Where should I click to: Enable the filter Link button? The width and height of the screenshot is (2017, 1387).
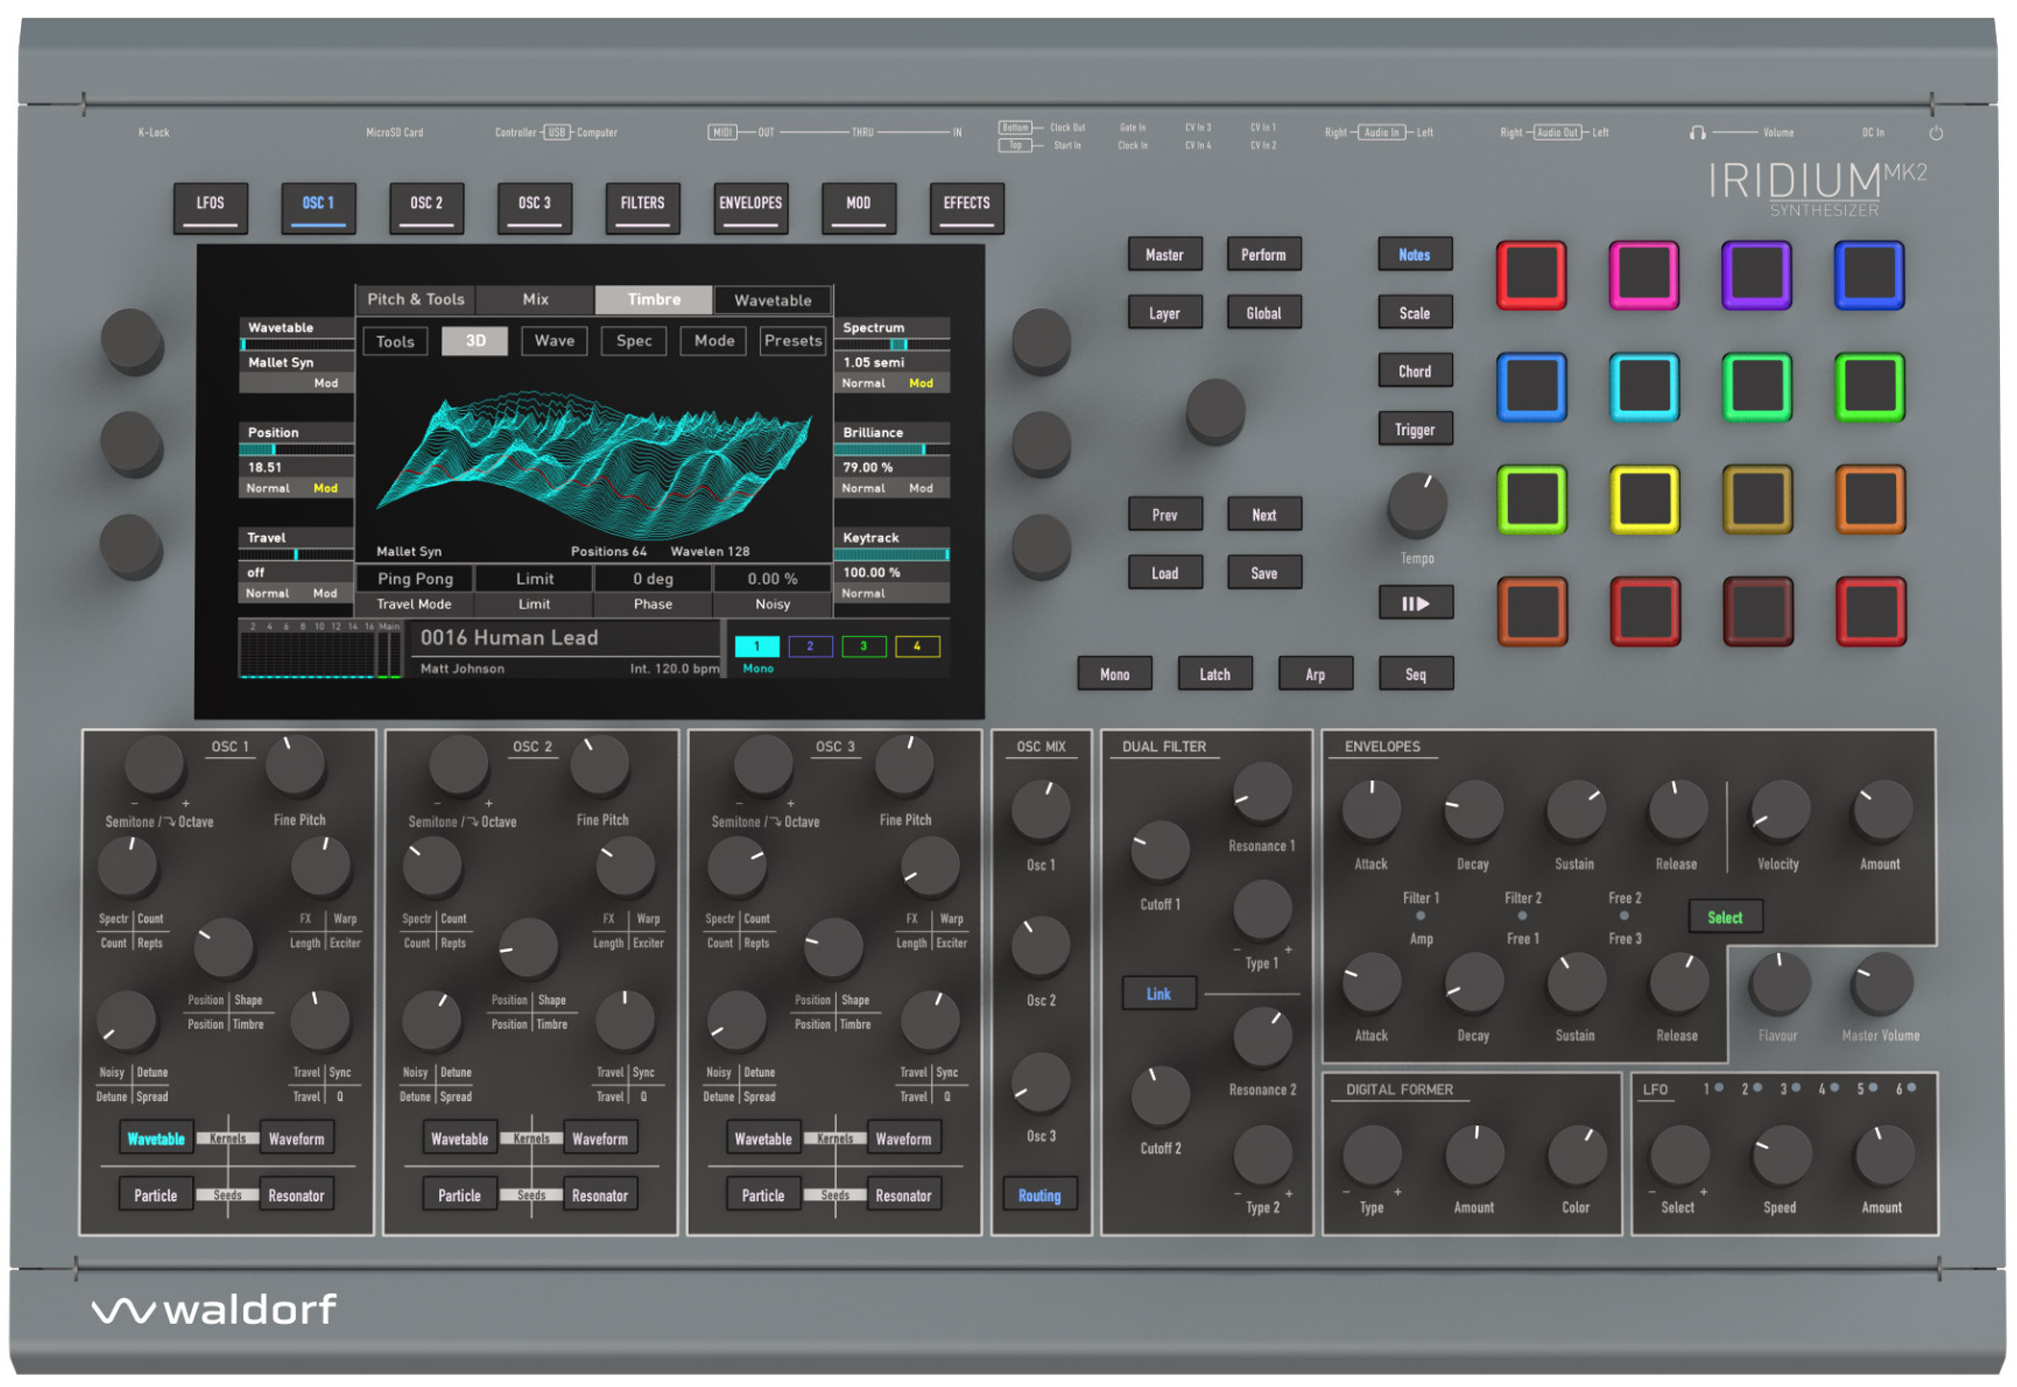1158,993
